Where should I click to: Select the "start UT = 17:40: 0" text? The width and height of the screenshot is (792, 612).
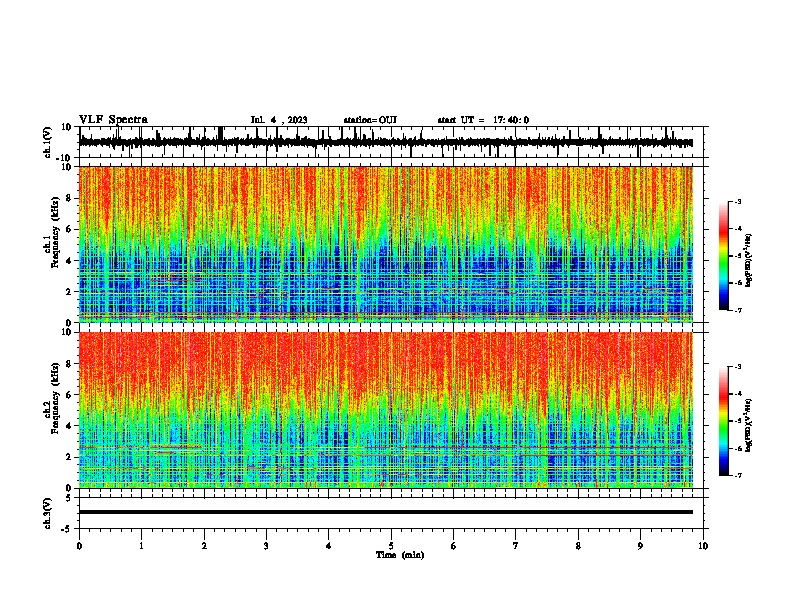pyautogui.click(x=483, y=120)
